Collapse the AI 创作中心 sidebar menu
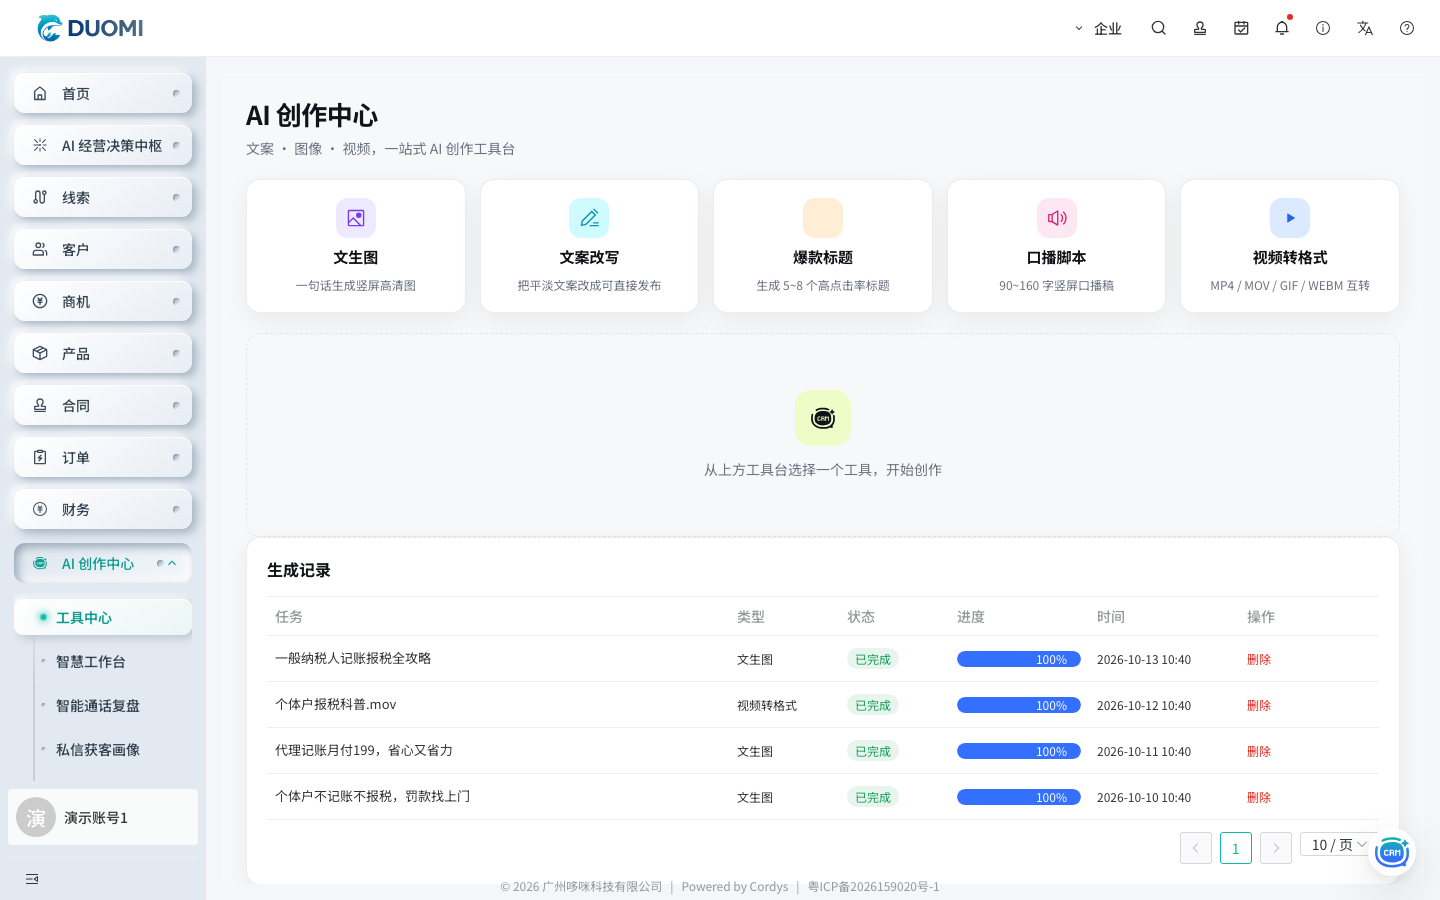 (103, 563)
